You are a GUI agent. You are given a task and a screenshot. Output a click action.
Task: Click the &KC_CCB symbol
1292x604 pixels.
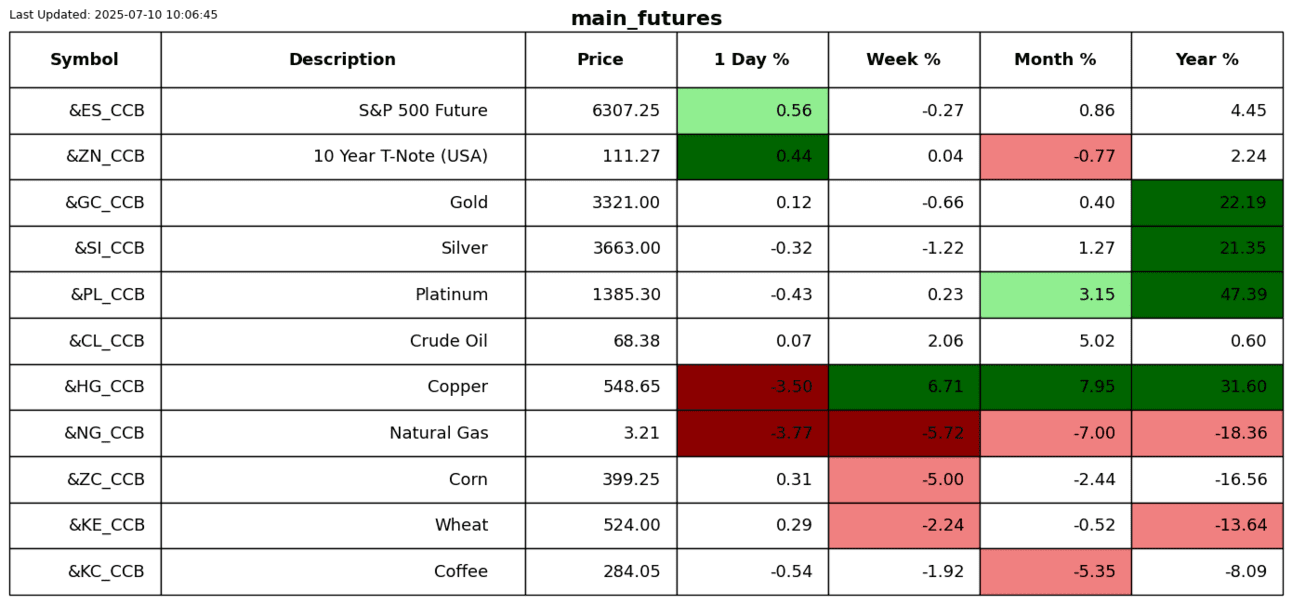(x=106, y=572)
